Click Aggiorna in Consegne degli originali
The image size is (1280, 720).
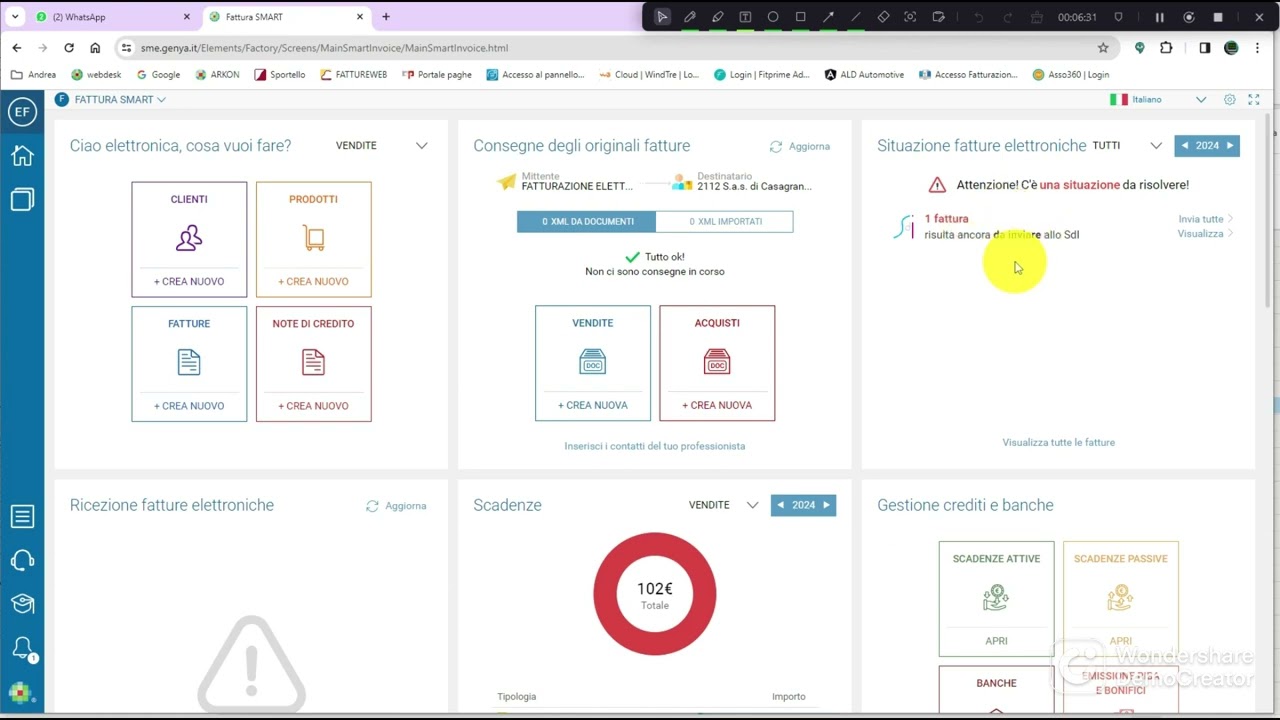[800, 146]
